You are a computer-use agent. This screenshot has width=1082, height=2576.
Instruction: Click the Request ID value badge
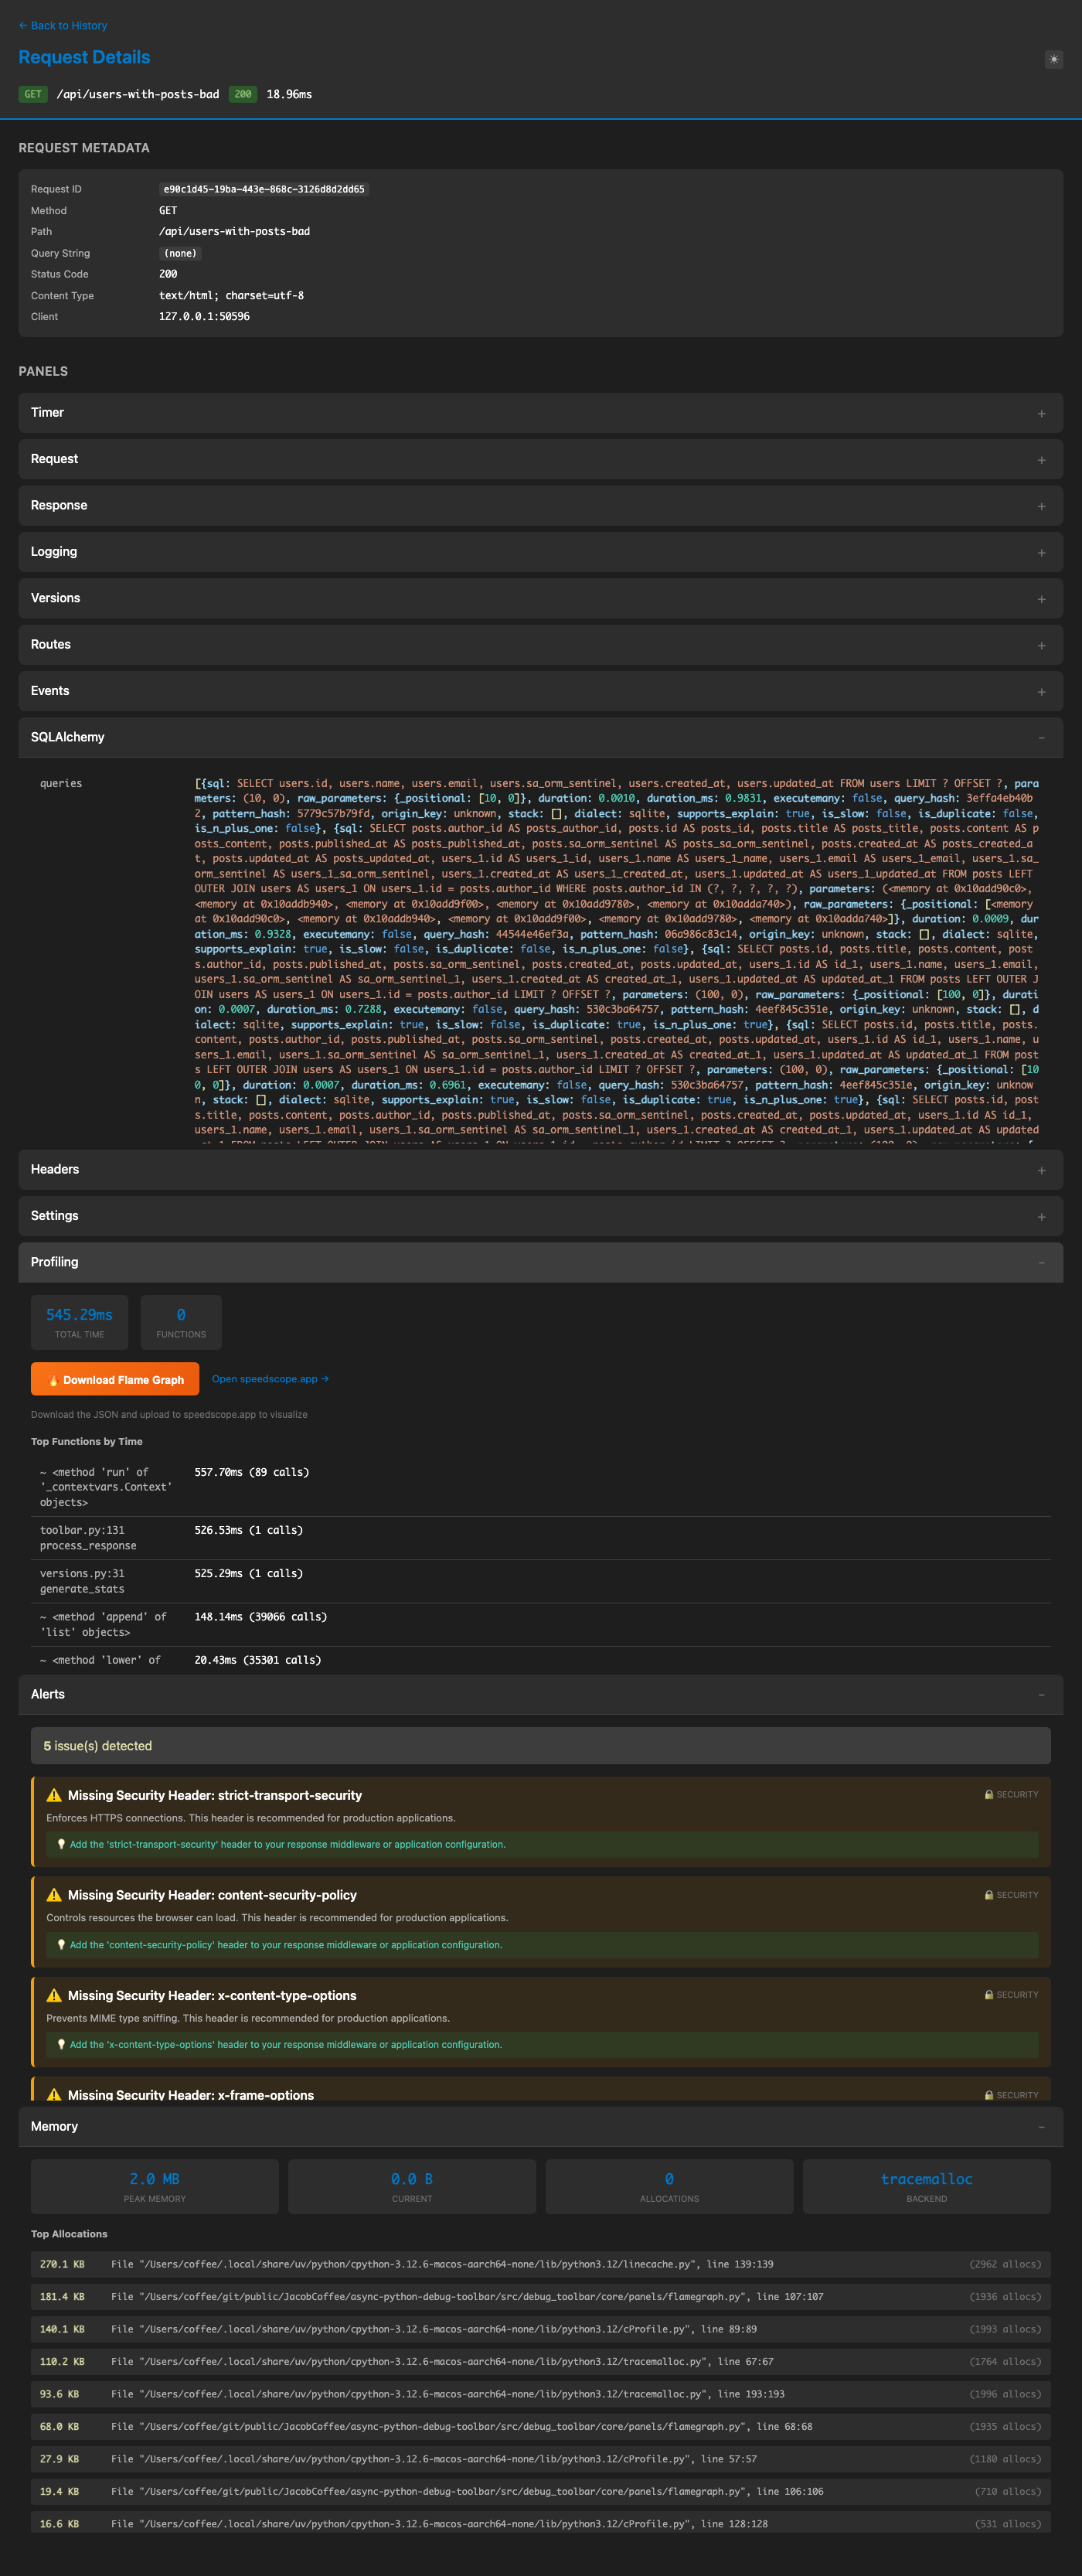click(x=264, y=189)
